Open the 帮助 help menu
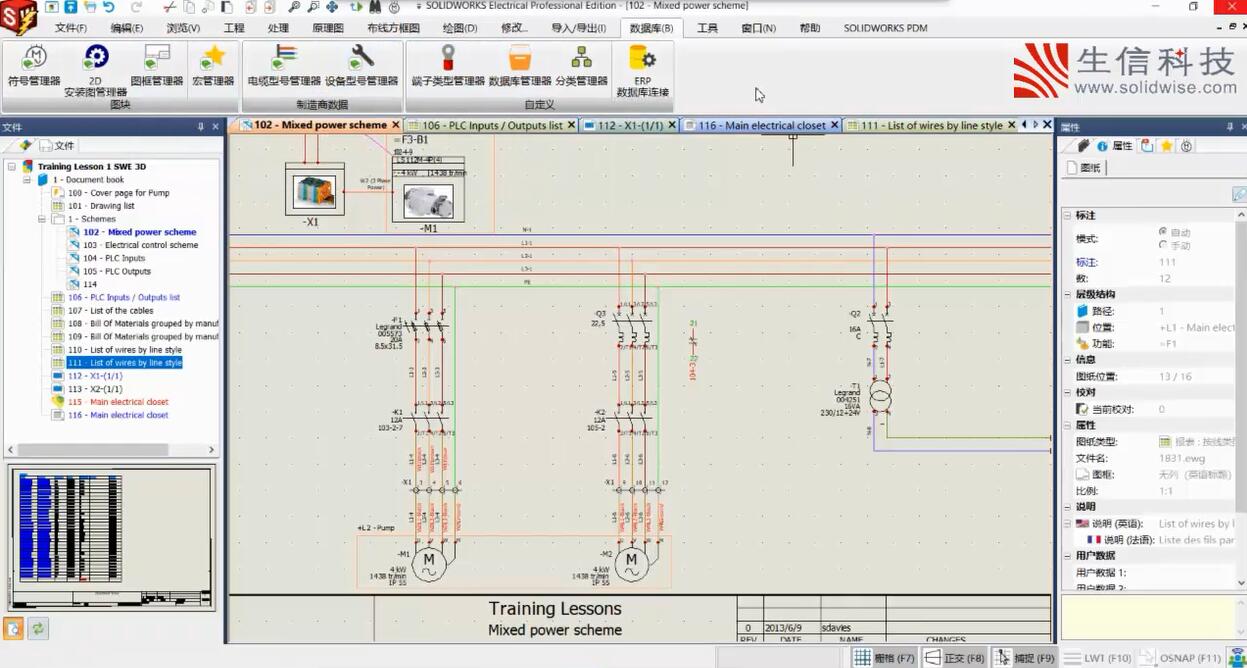Screen dimensions: 1247x668 click(x=810, y=28)
